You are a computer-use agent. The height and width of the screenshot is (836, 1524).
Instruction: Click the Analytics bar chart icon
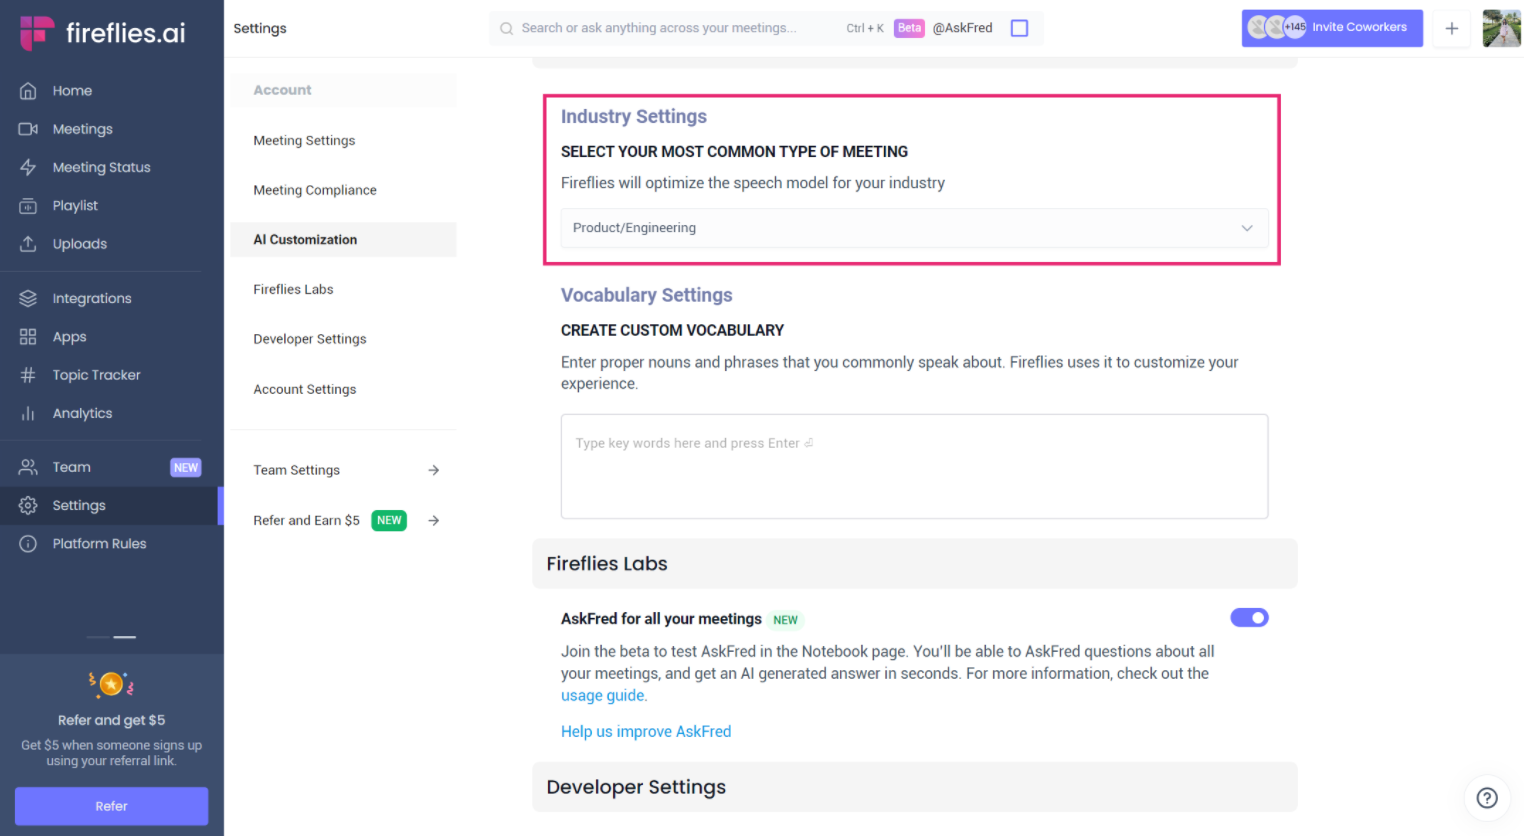(x=28, y=413)
